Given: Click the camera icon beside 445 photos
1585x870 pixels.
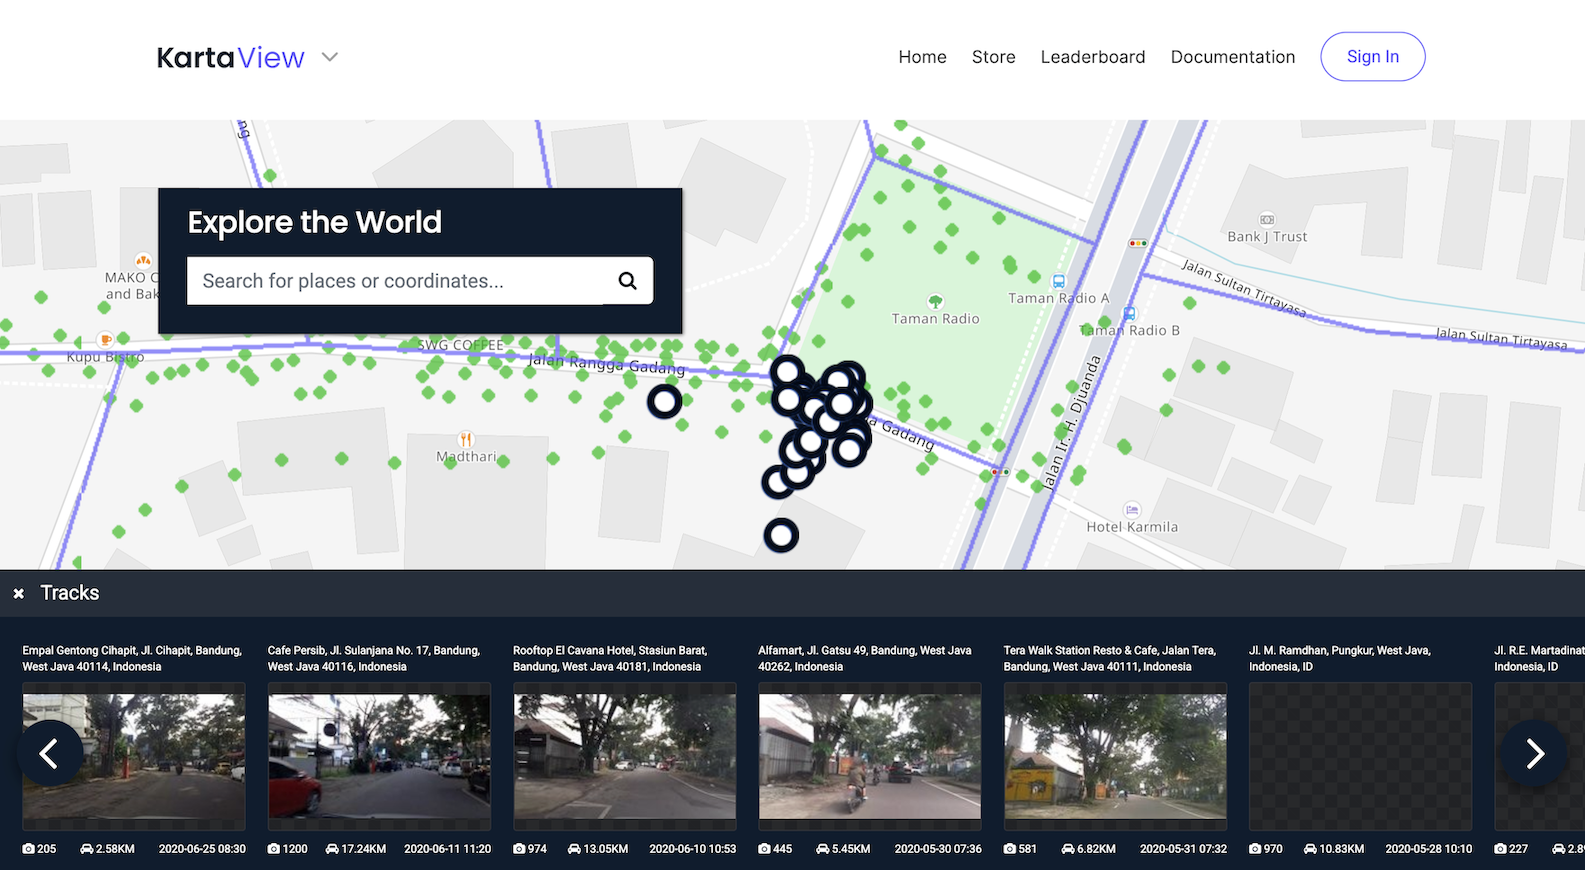Looking at the screenshot, I should click(x=764, y=849).
